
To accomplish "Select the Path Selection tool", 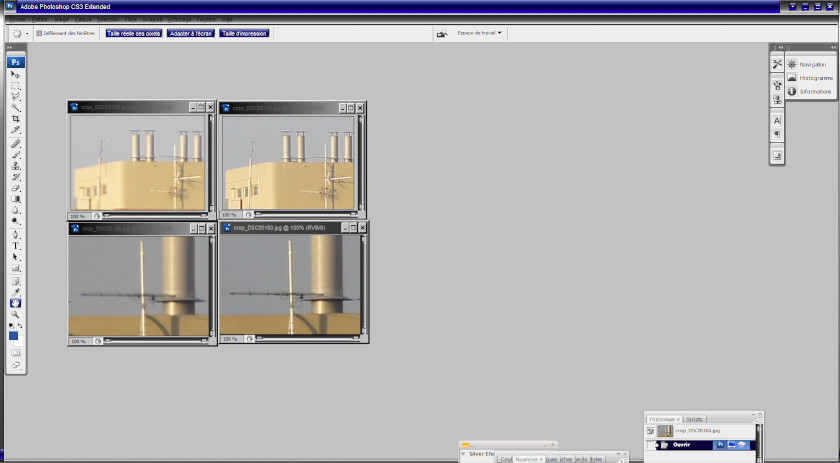I will [x=16, y=257].
